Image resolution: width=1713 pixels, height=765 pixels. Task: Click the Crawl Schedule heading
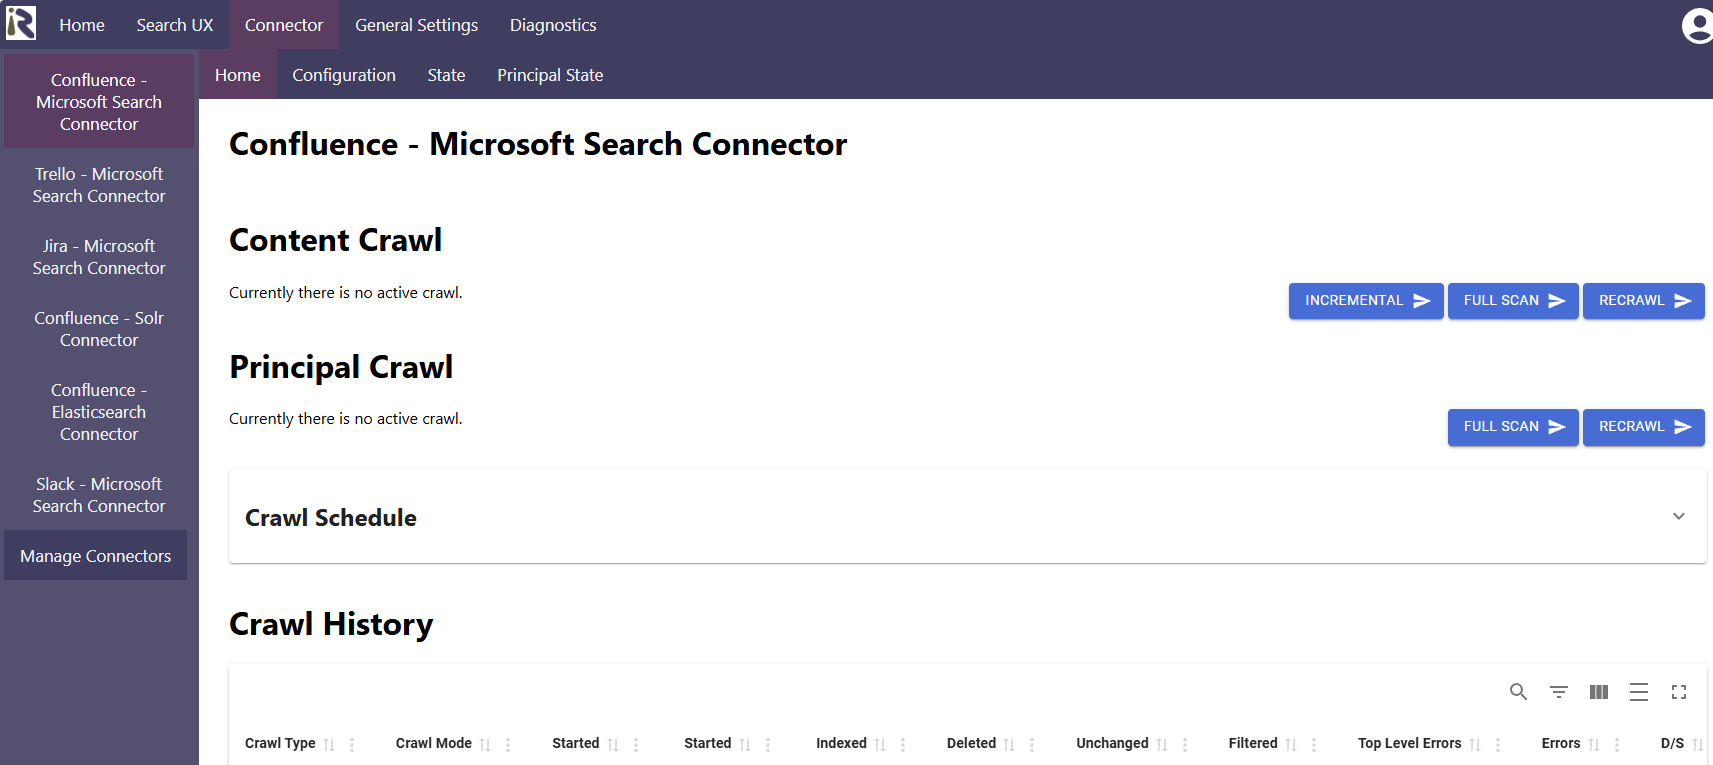tap(331, 518)
